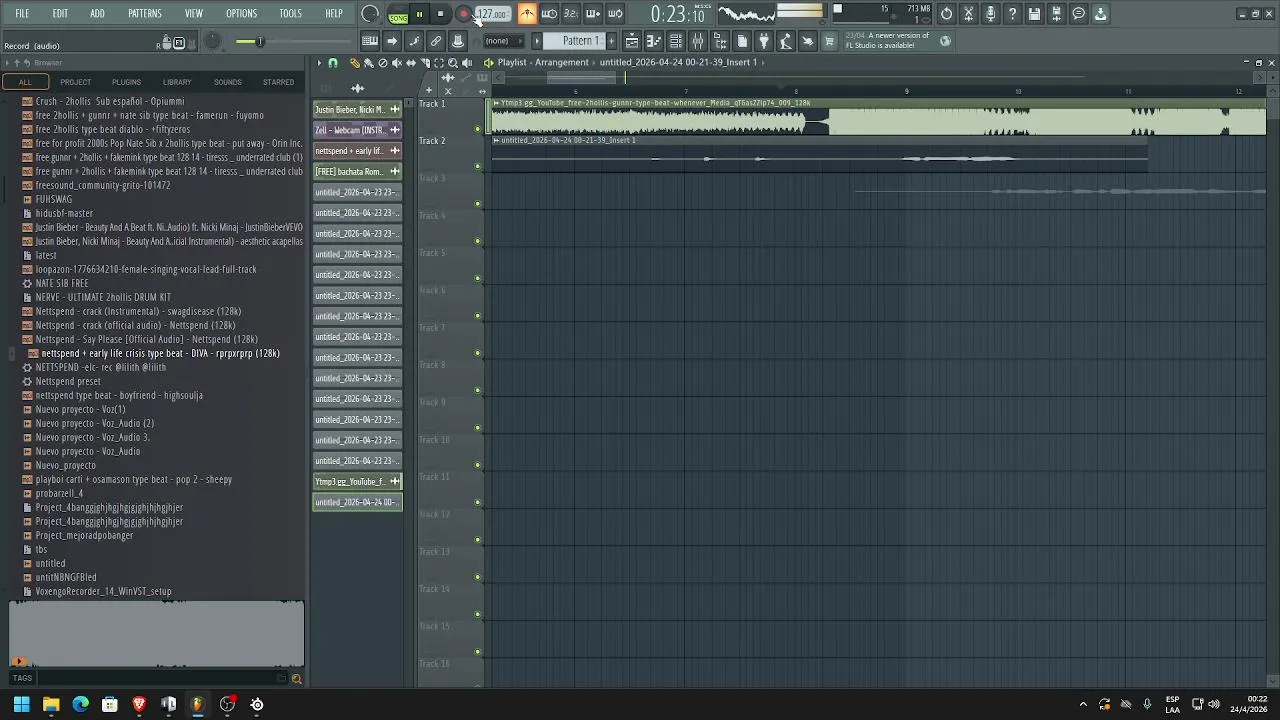Select '[FREE] bachata Rom..' clip in picker
Image resolution: width=1280 pixels, height=720 pixels.
pyautogui.click(x=357, y=171)
